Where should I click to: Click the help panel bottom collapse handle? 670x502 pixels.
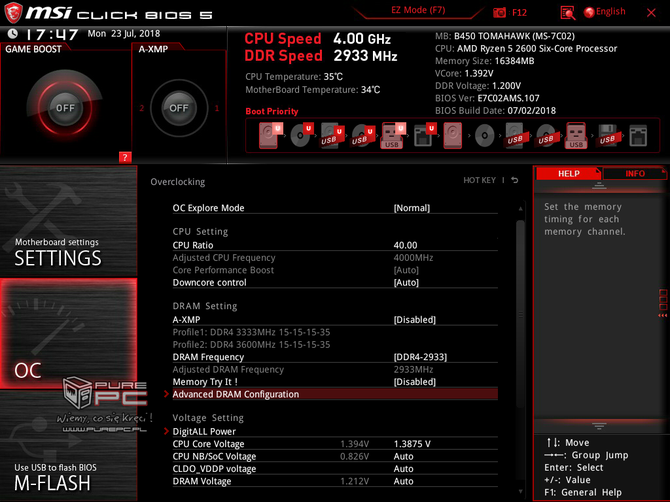point(599,426)
